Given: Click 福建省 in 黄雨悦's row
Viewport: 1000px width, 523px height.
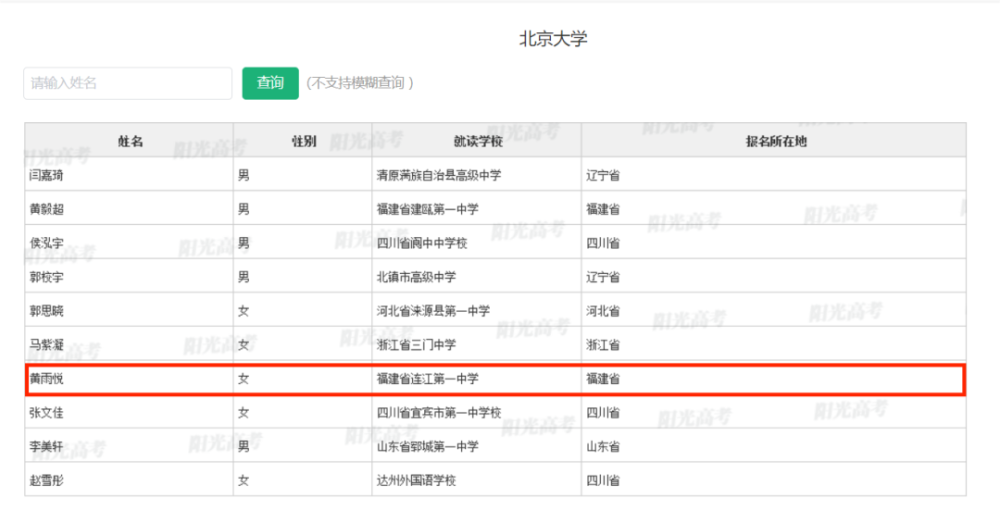Looking at the screenshot, I should point(603,379).
